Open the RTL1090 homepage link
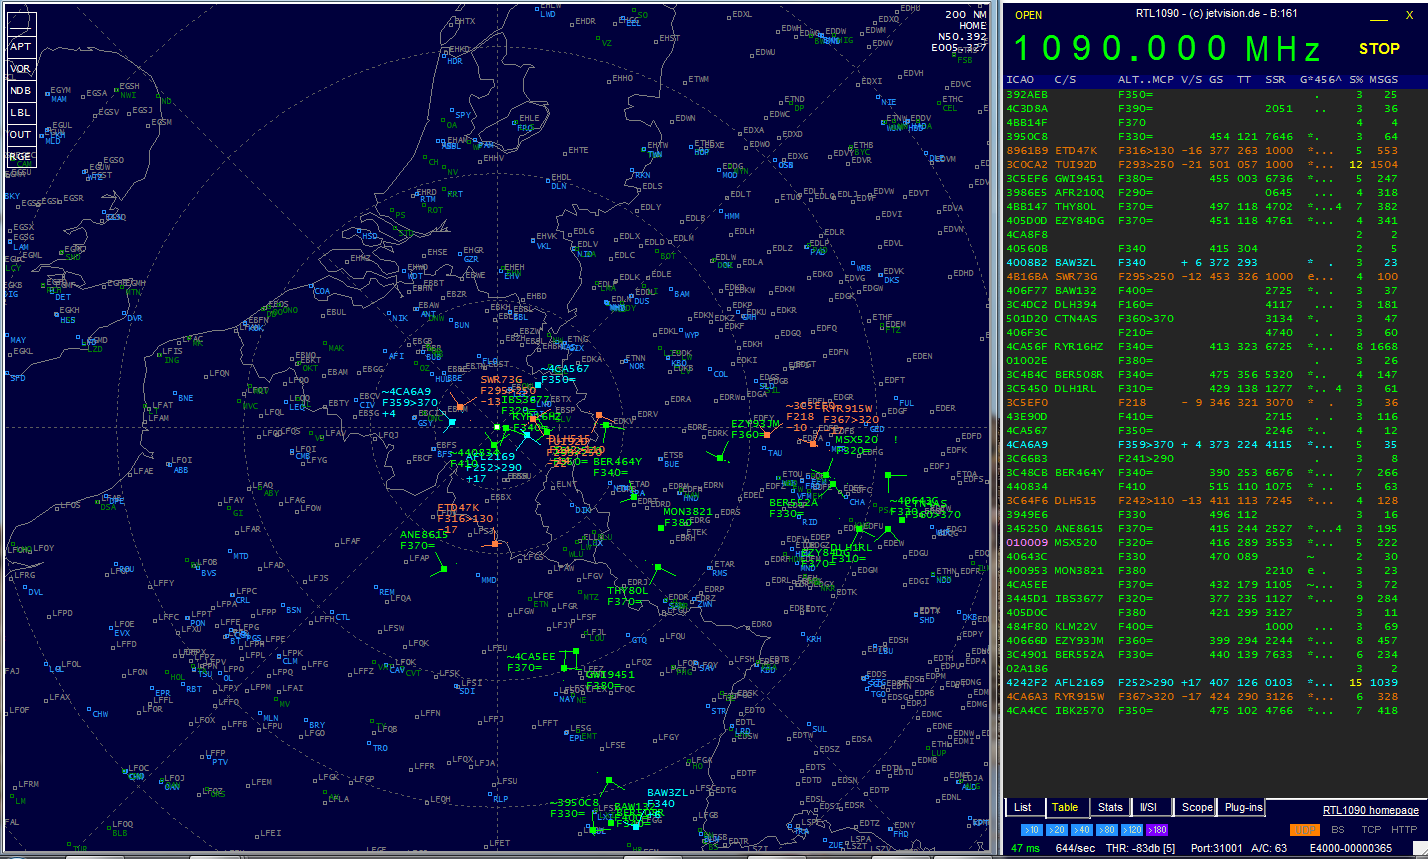1428x859 pixels. (x=1370, y=811)
